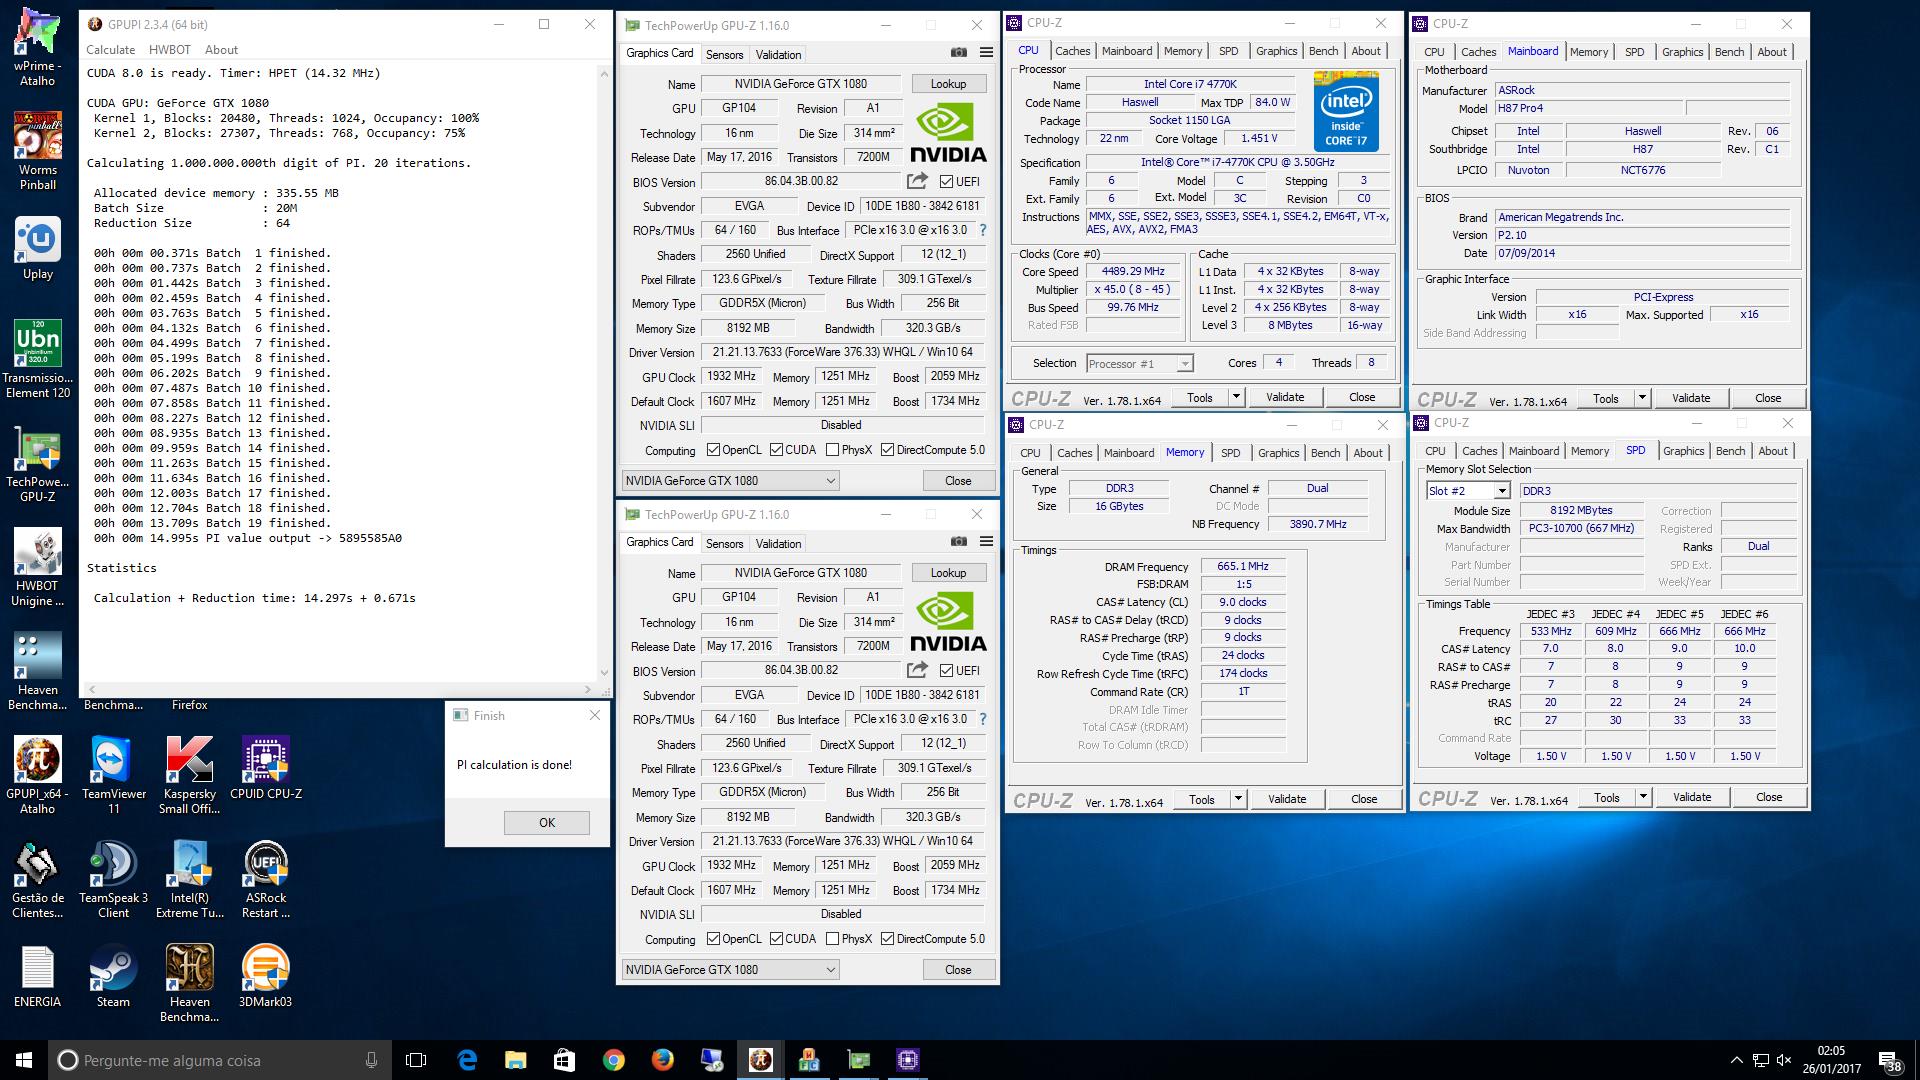Switch to Caches tab in CPU-Z CPU window
The width and height of the screenshot is (1920, 1080).
pos(1072,51)
